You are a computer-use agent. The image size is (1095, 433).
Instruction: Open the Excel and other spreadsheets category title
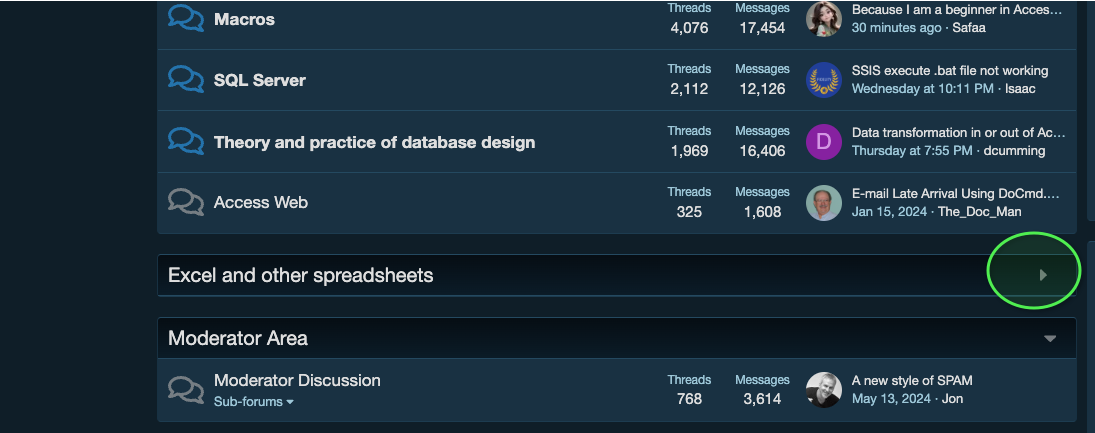click(x=300, y=275)
